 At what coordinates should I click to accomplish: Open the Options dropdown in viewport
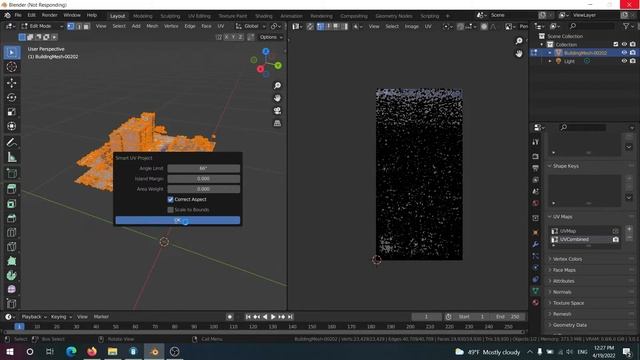[x=271, y=37]
